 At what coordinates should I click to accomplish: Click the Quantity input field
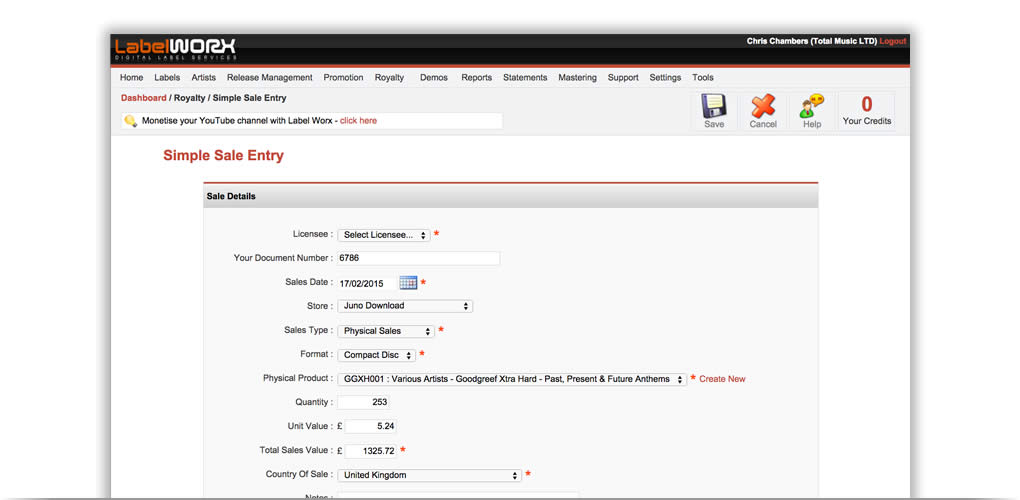364,402
